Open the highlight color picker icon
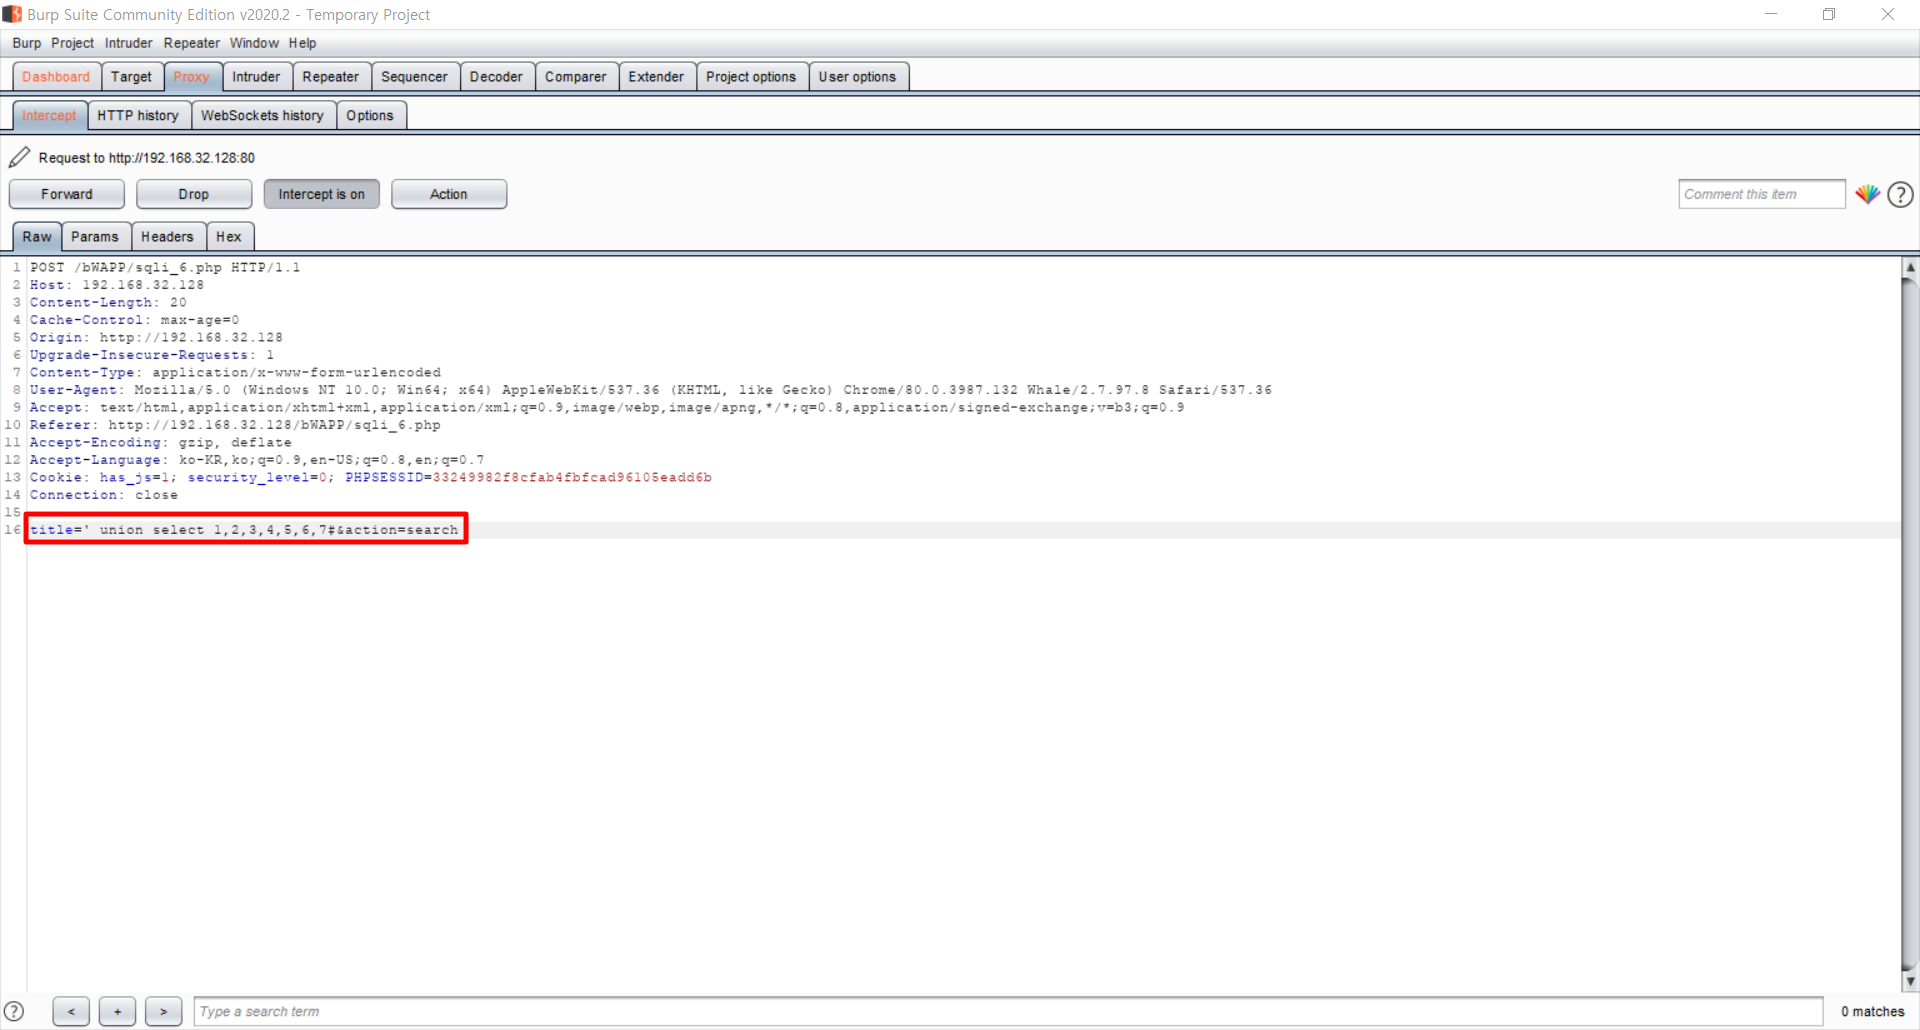Screen dimensions: 1920x1030 [x=1867, y=194]
